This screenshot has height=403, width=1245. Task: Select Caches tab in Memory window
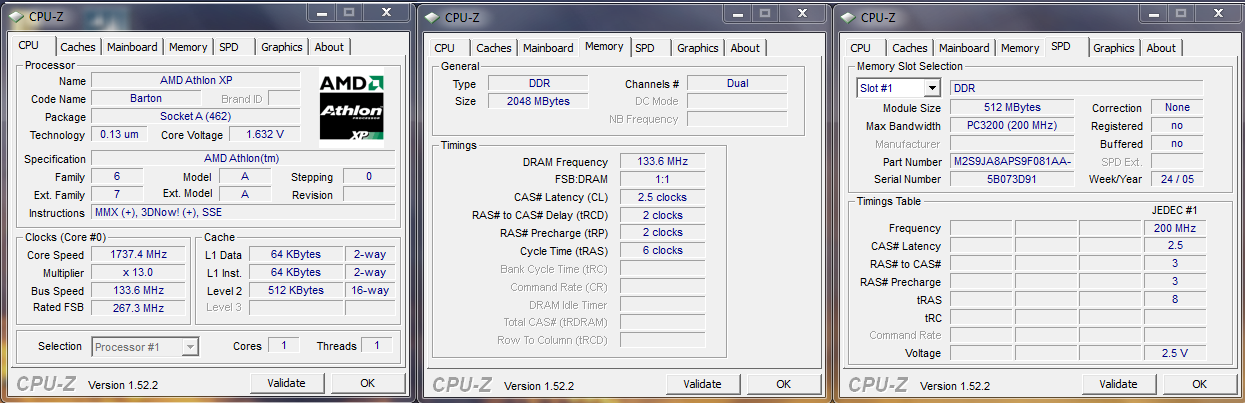click(x=494, y=48)
